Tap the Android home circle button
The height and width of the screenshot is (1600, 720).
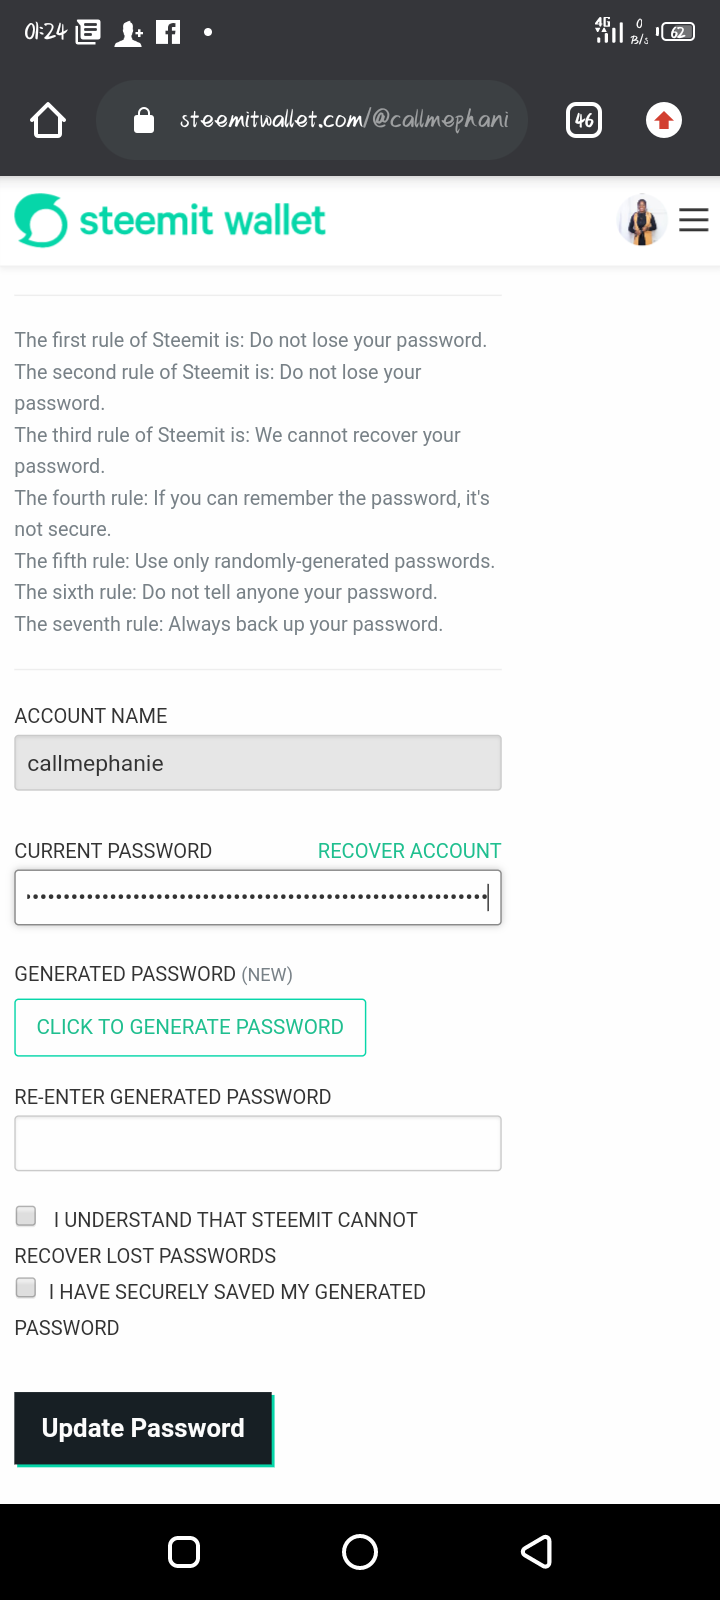click(x=360, y=1552)
